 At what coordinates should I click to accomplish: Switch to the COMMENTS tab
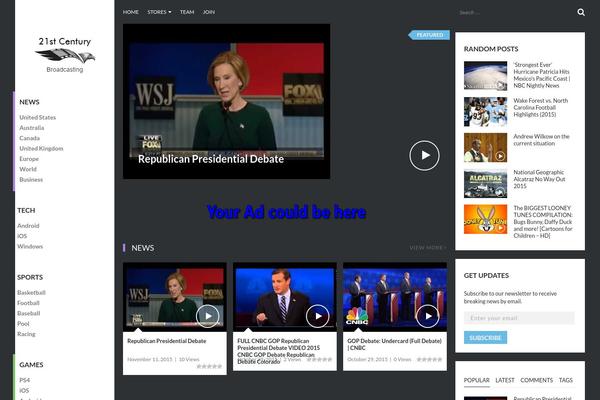pos(536,380)
